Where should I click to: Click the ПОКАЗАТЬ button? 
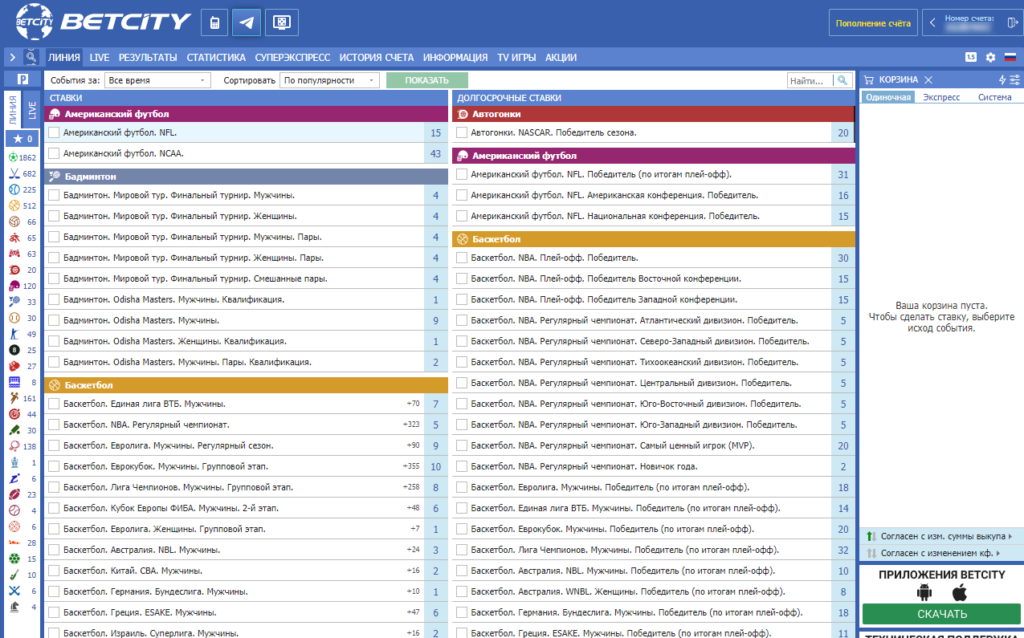point(427,80)
